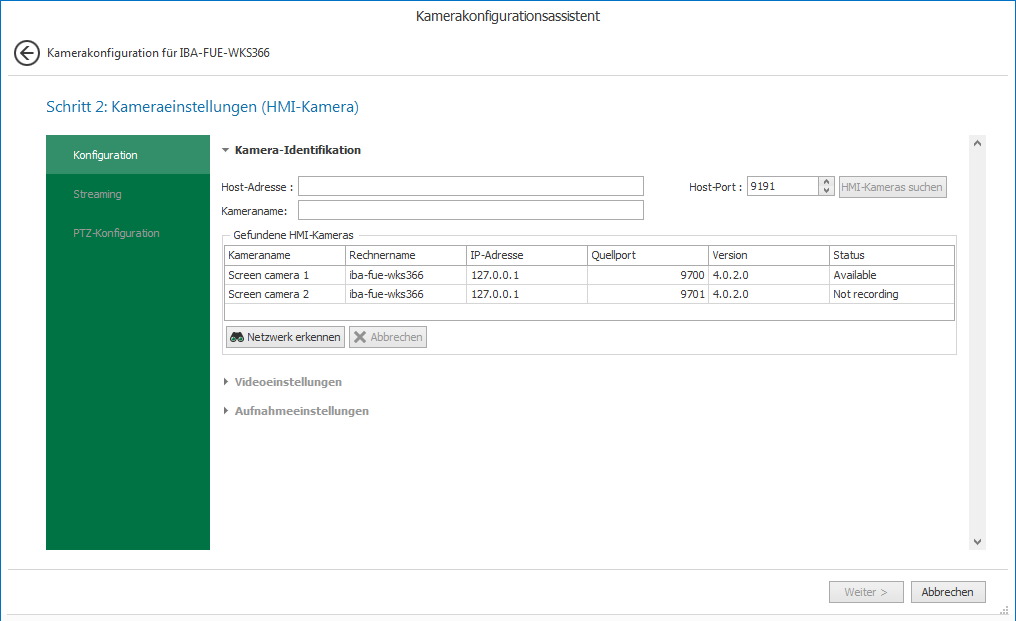Focus the Host-Adresse input field
The width and height of the screenshot is (1016, 621).
[x=470, y=187]
